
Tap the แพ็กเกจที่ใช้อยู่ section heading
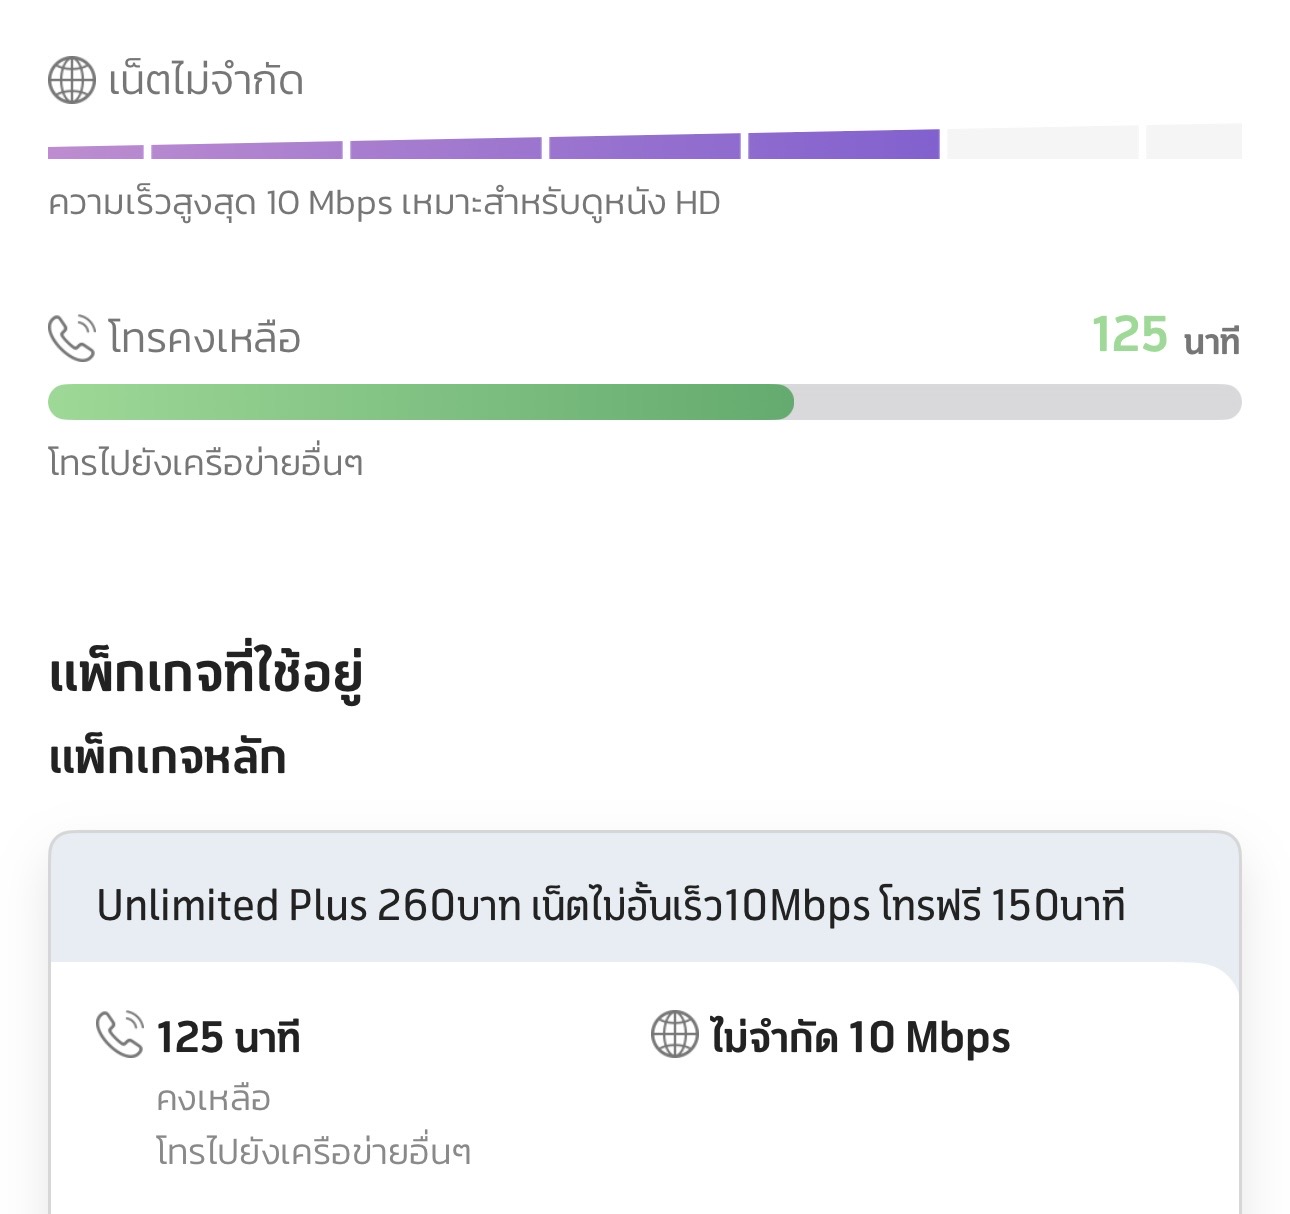click(206, 674)
